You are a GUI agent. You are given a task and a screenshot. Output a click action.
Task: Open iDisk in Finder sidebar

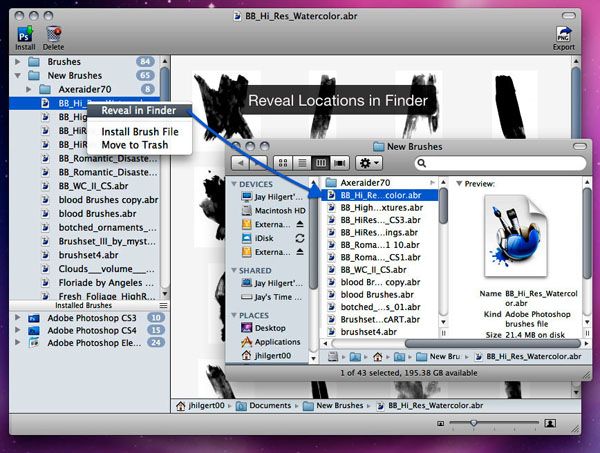click(x=258, y=238)
